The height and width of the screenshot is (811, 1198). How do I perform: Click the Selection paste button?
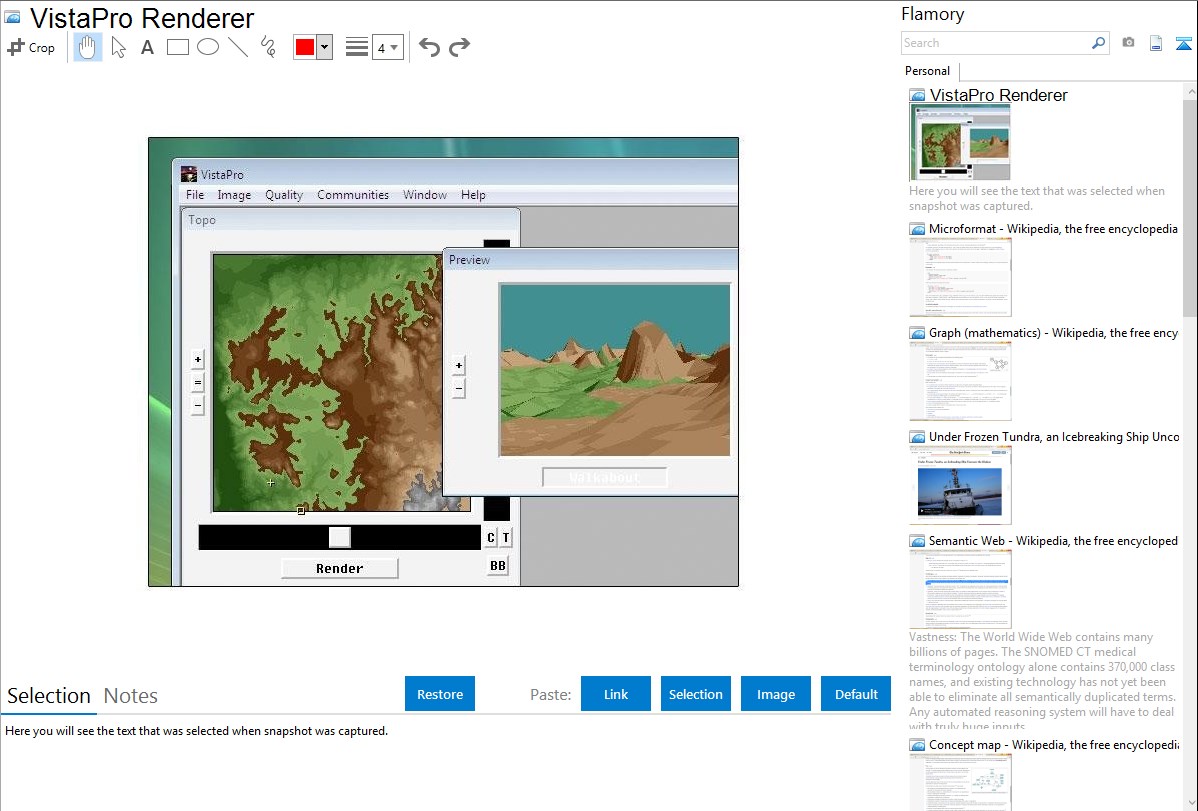(695, 694)
